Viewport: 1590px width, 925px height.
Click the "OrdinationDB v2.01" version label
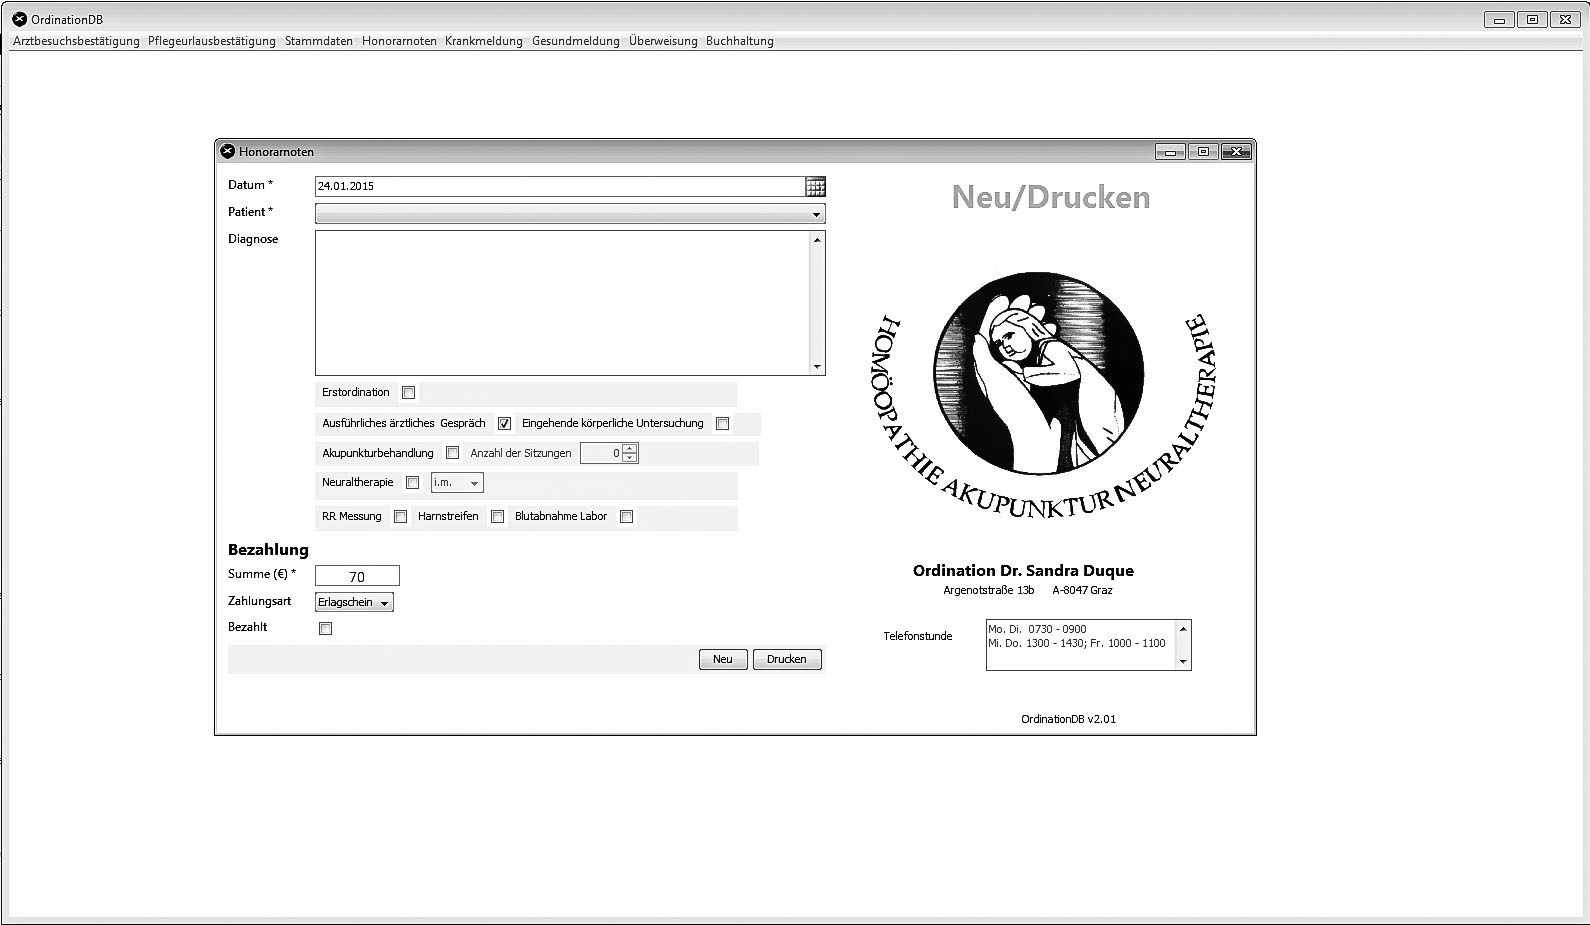tap(1068, 719)
